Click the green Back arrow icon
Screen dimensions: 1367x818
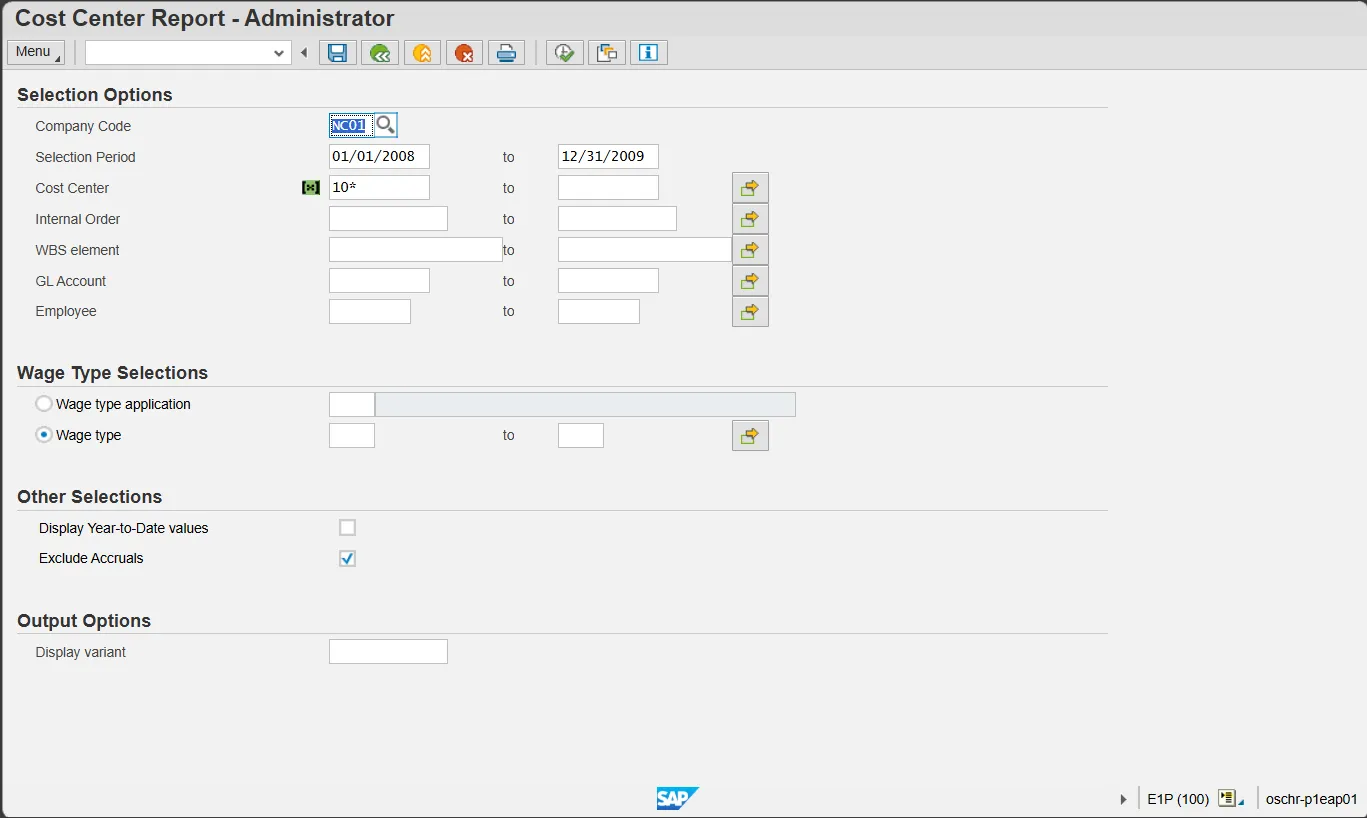point(380,53)
